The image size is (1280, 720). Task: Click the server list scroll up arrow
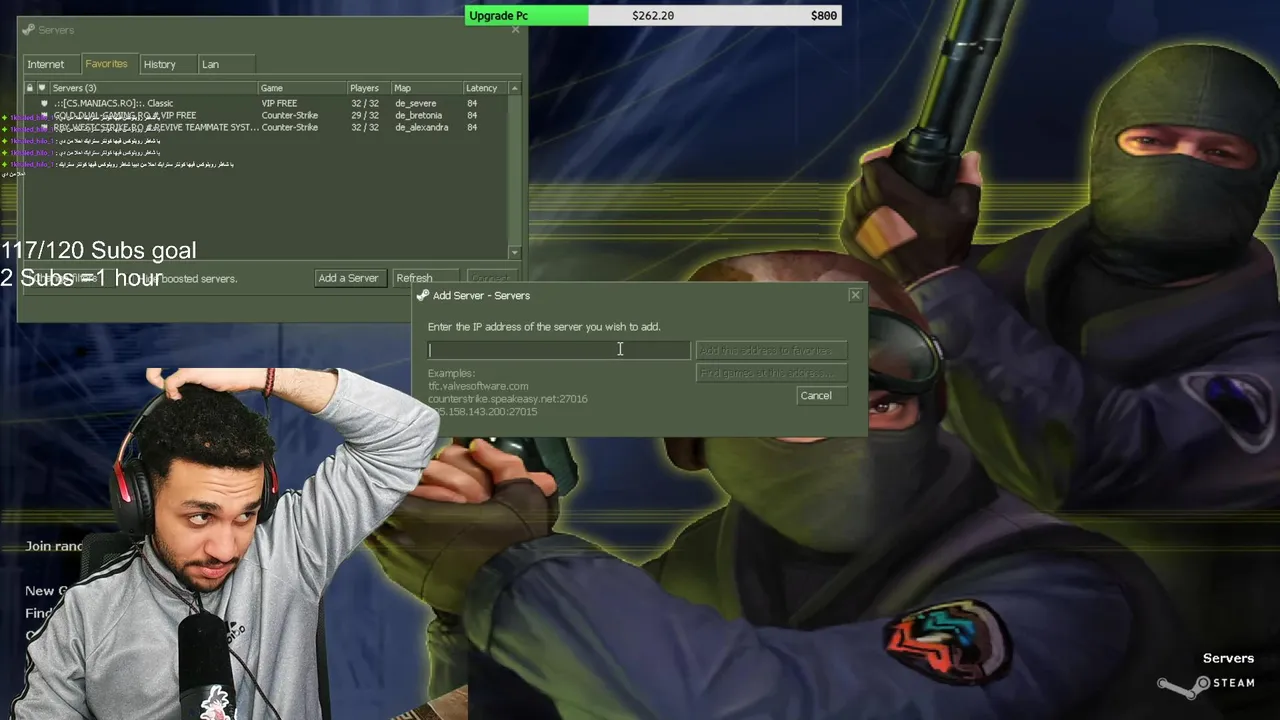coord(515,88)
